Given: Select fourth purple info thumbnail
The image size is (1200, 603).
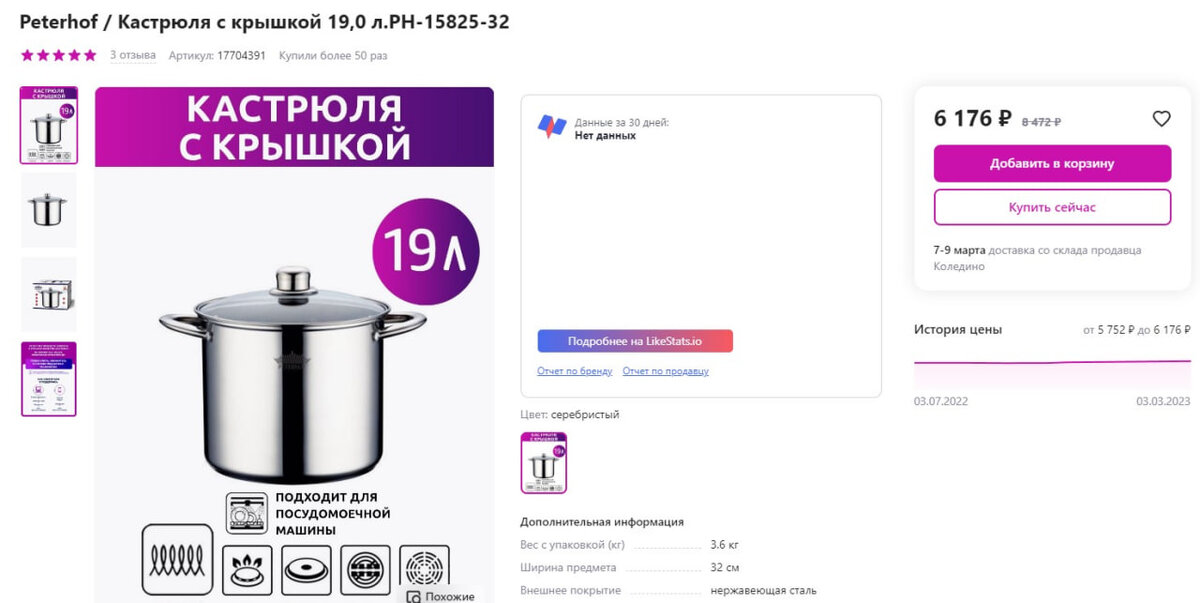Looking at the screenshot, I should click(49, 379).
